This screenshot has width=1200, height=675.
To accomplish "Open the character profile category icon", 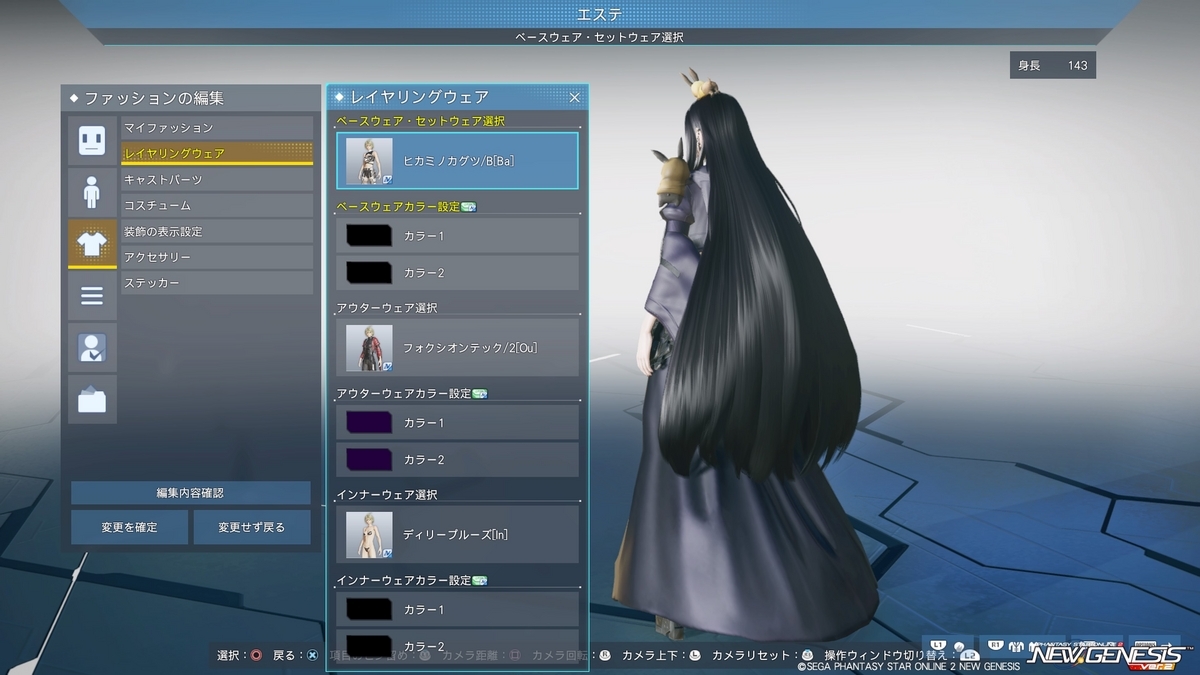I will (92, 348).
